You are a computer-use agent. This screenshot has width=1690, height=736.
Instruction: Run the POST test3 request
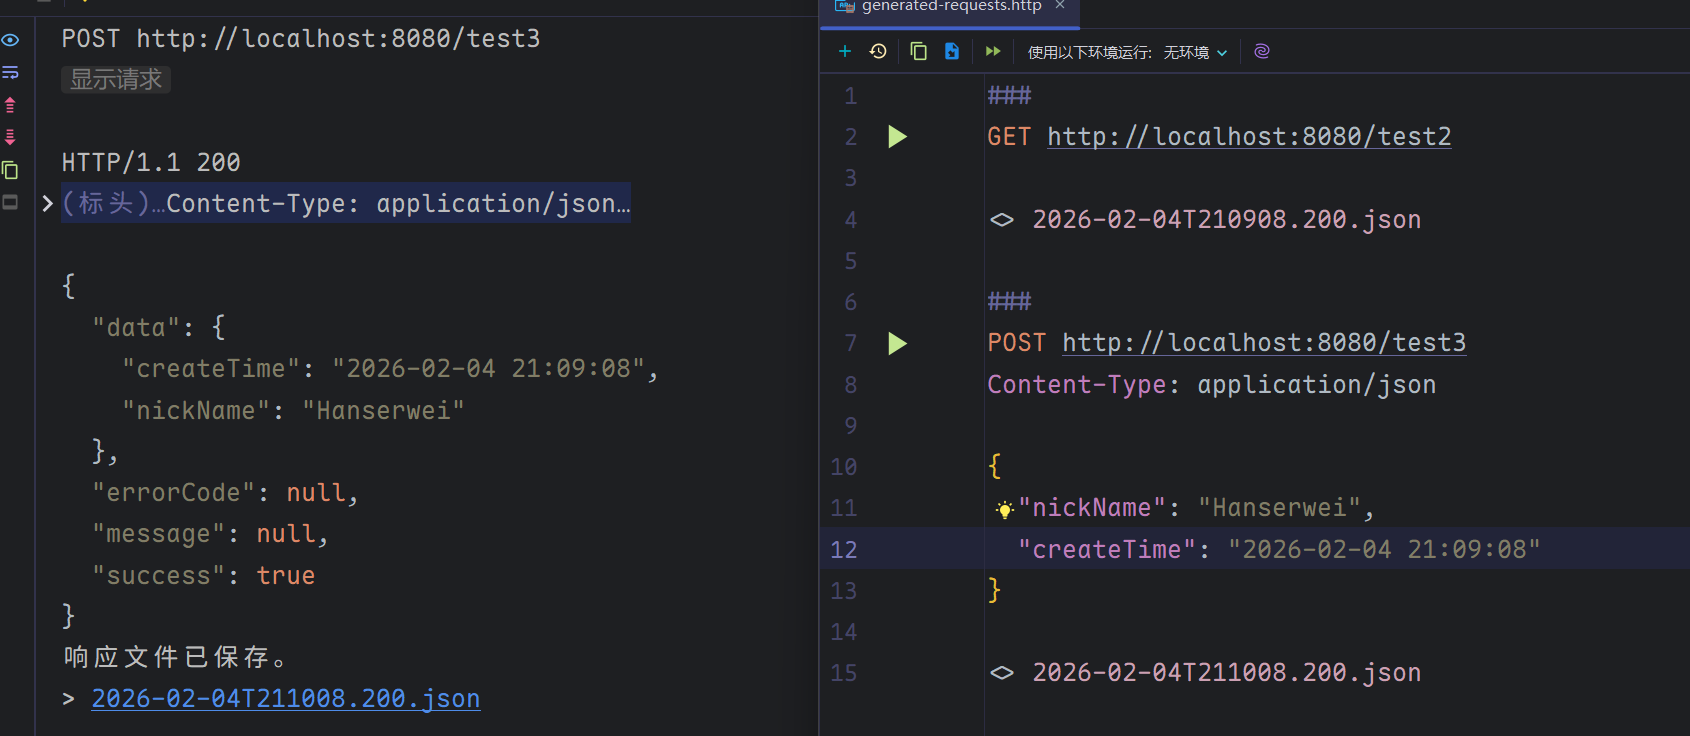[x=897, y=344]
